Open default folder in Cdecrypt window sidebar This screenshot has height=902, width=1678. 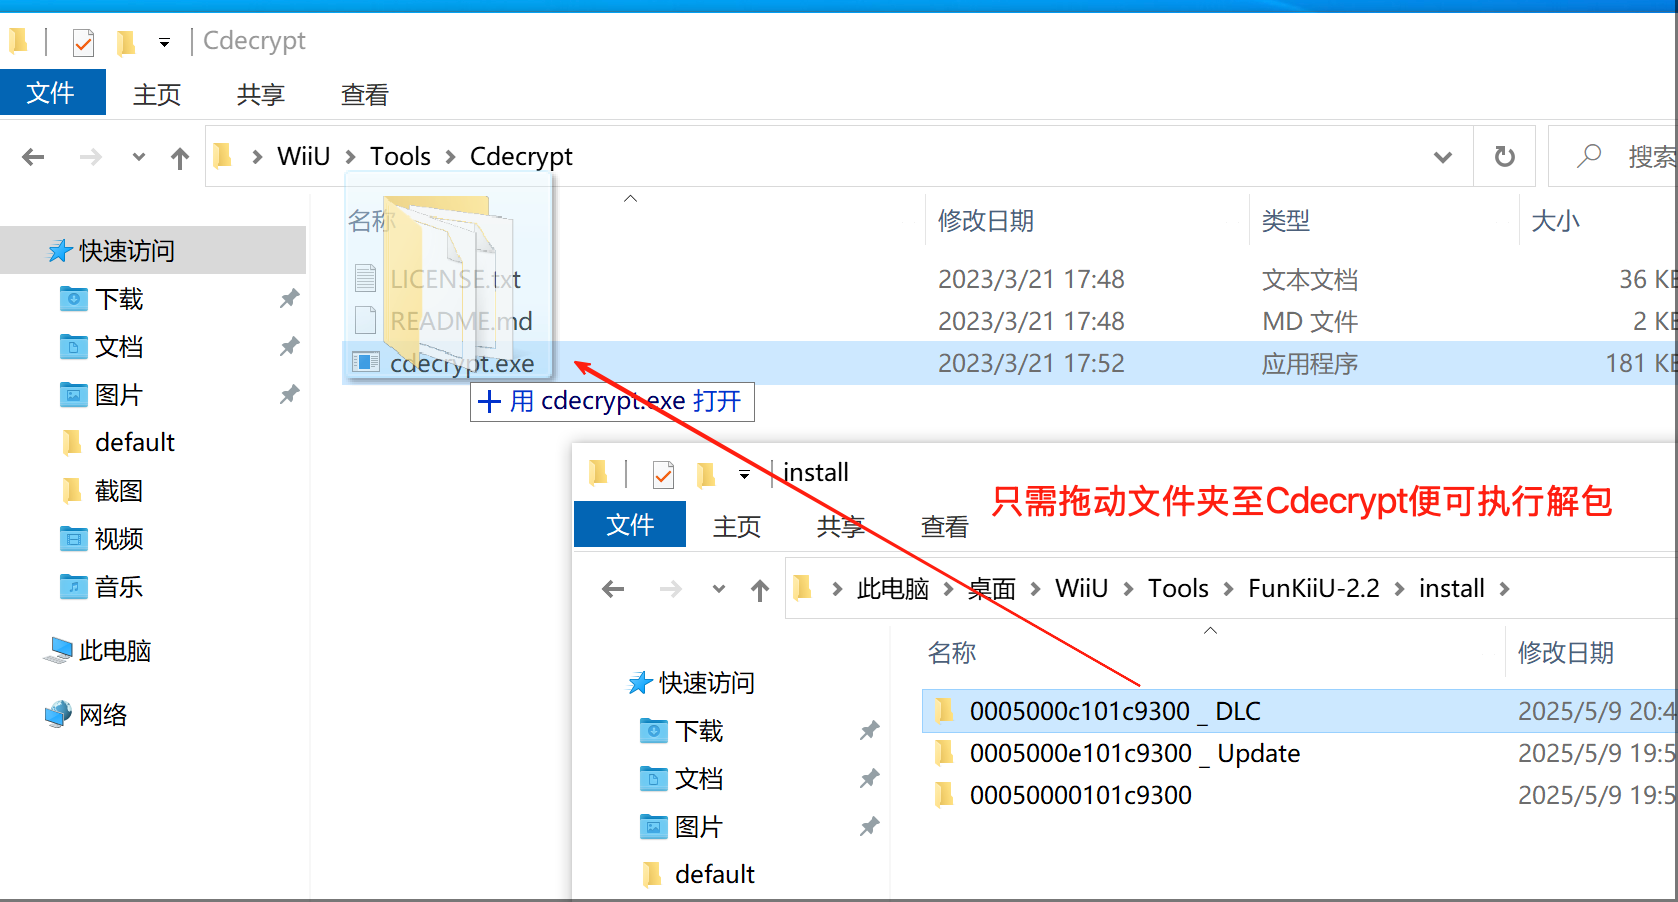click(134, 442)
